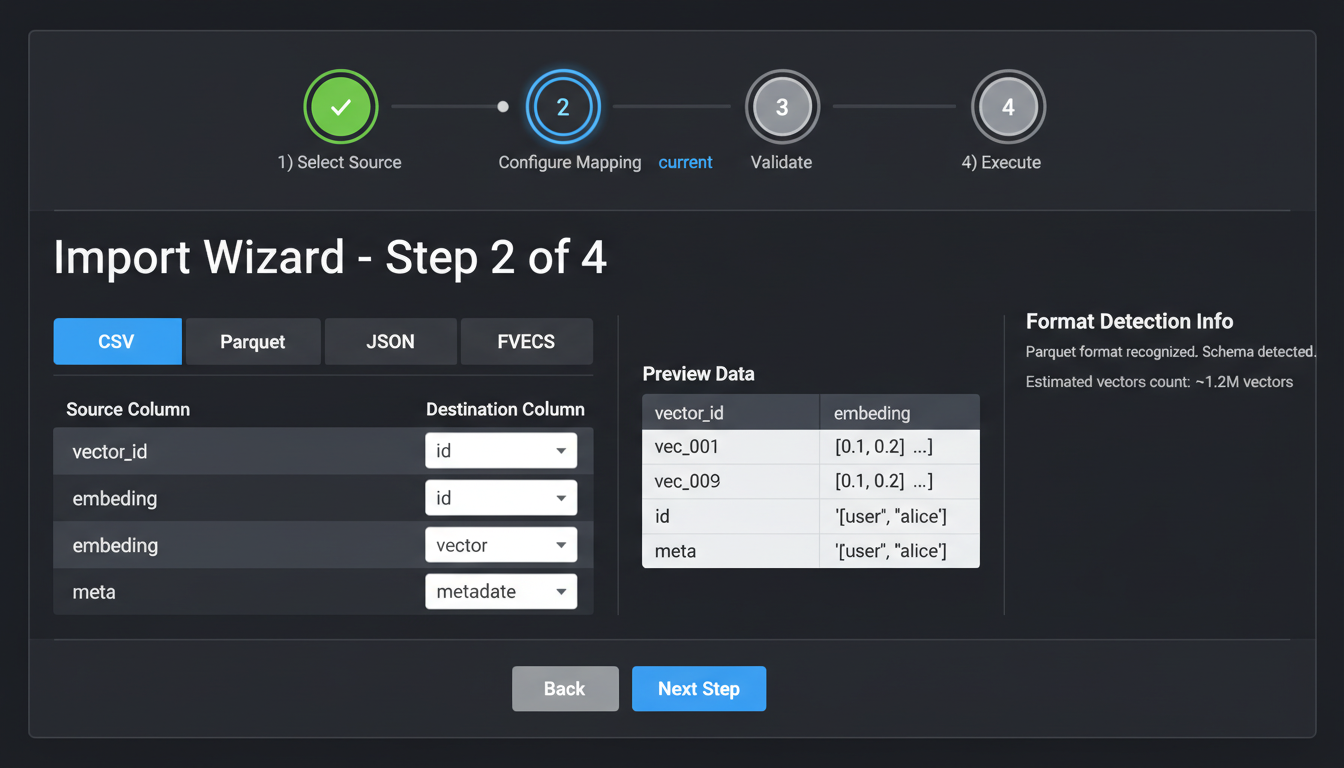Open the vector destination dropdown for embeding
Screen dimensions: 1344x768
click(501, 544)
